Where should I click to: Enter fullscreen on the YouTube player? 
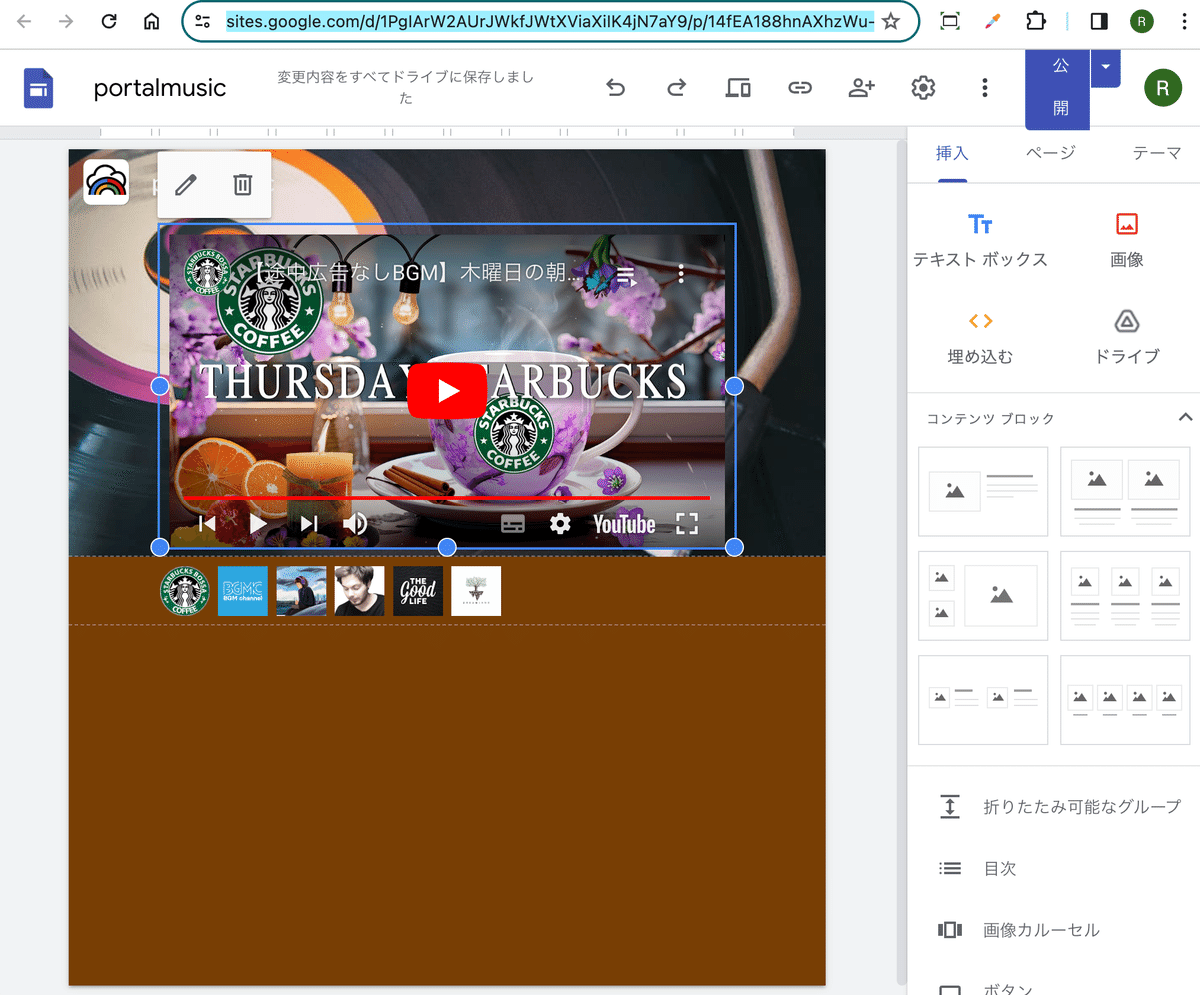pyautogui.click(x=687, y=524)
